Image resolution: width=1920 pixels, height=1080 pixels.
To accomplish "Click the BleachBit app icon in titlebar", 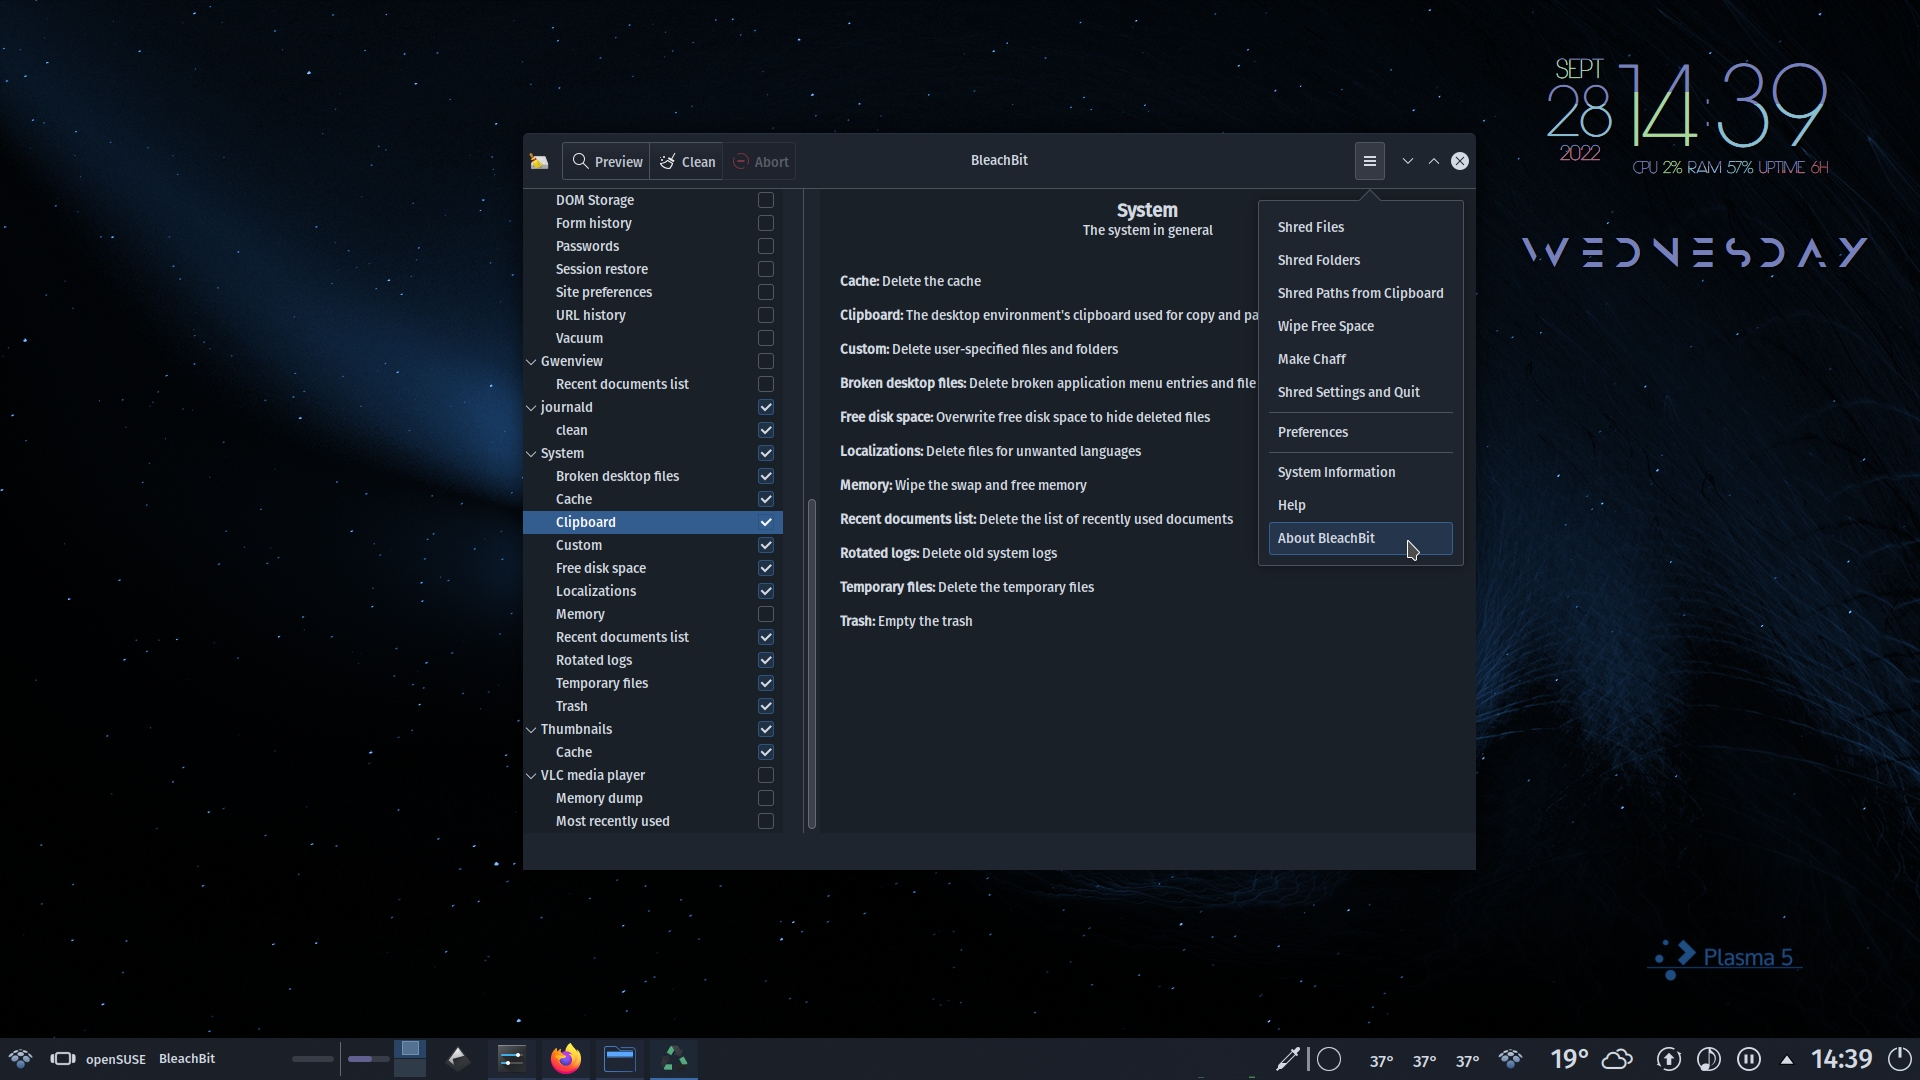I will 539,161.
